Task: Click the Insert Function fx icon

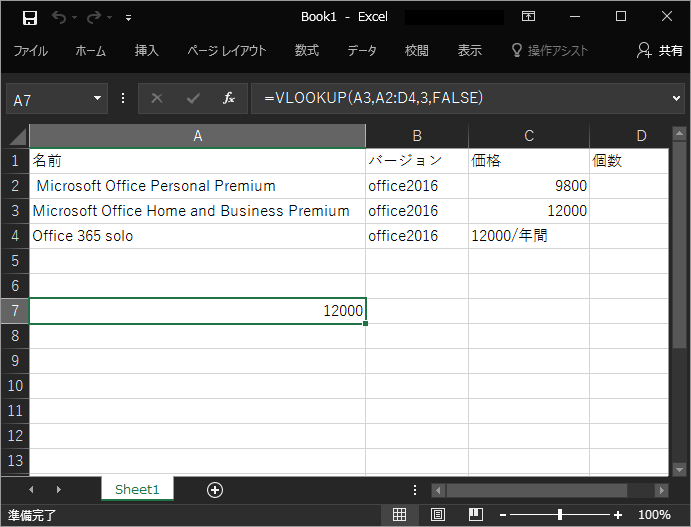Action: click(229, 98)
